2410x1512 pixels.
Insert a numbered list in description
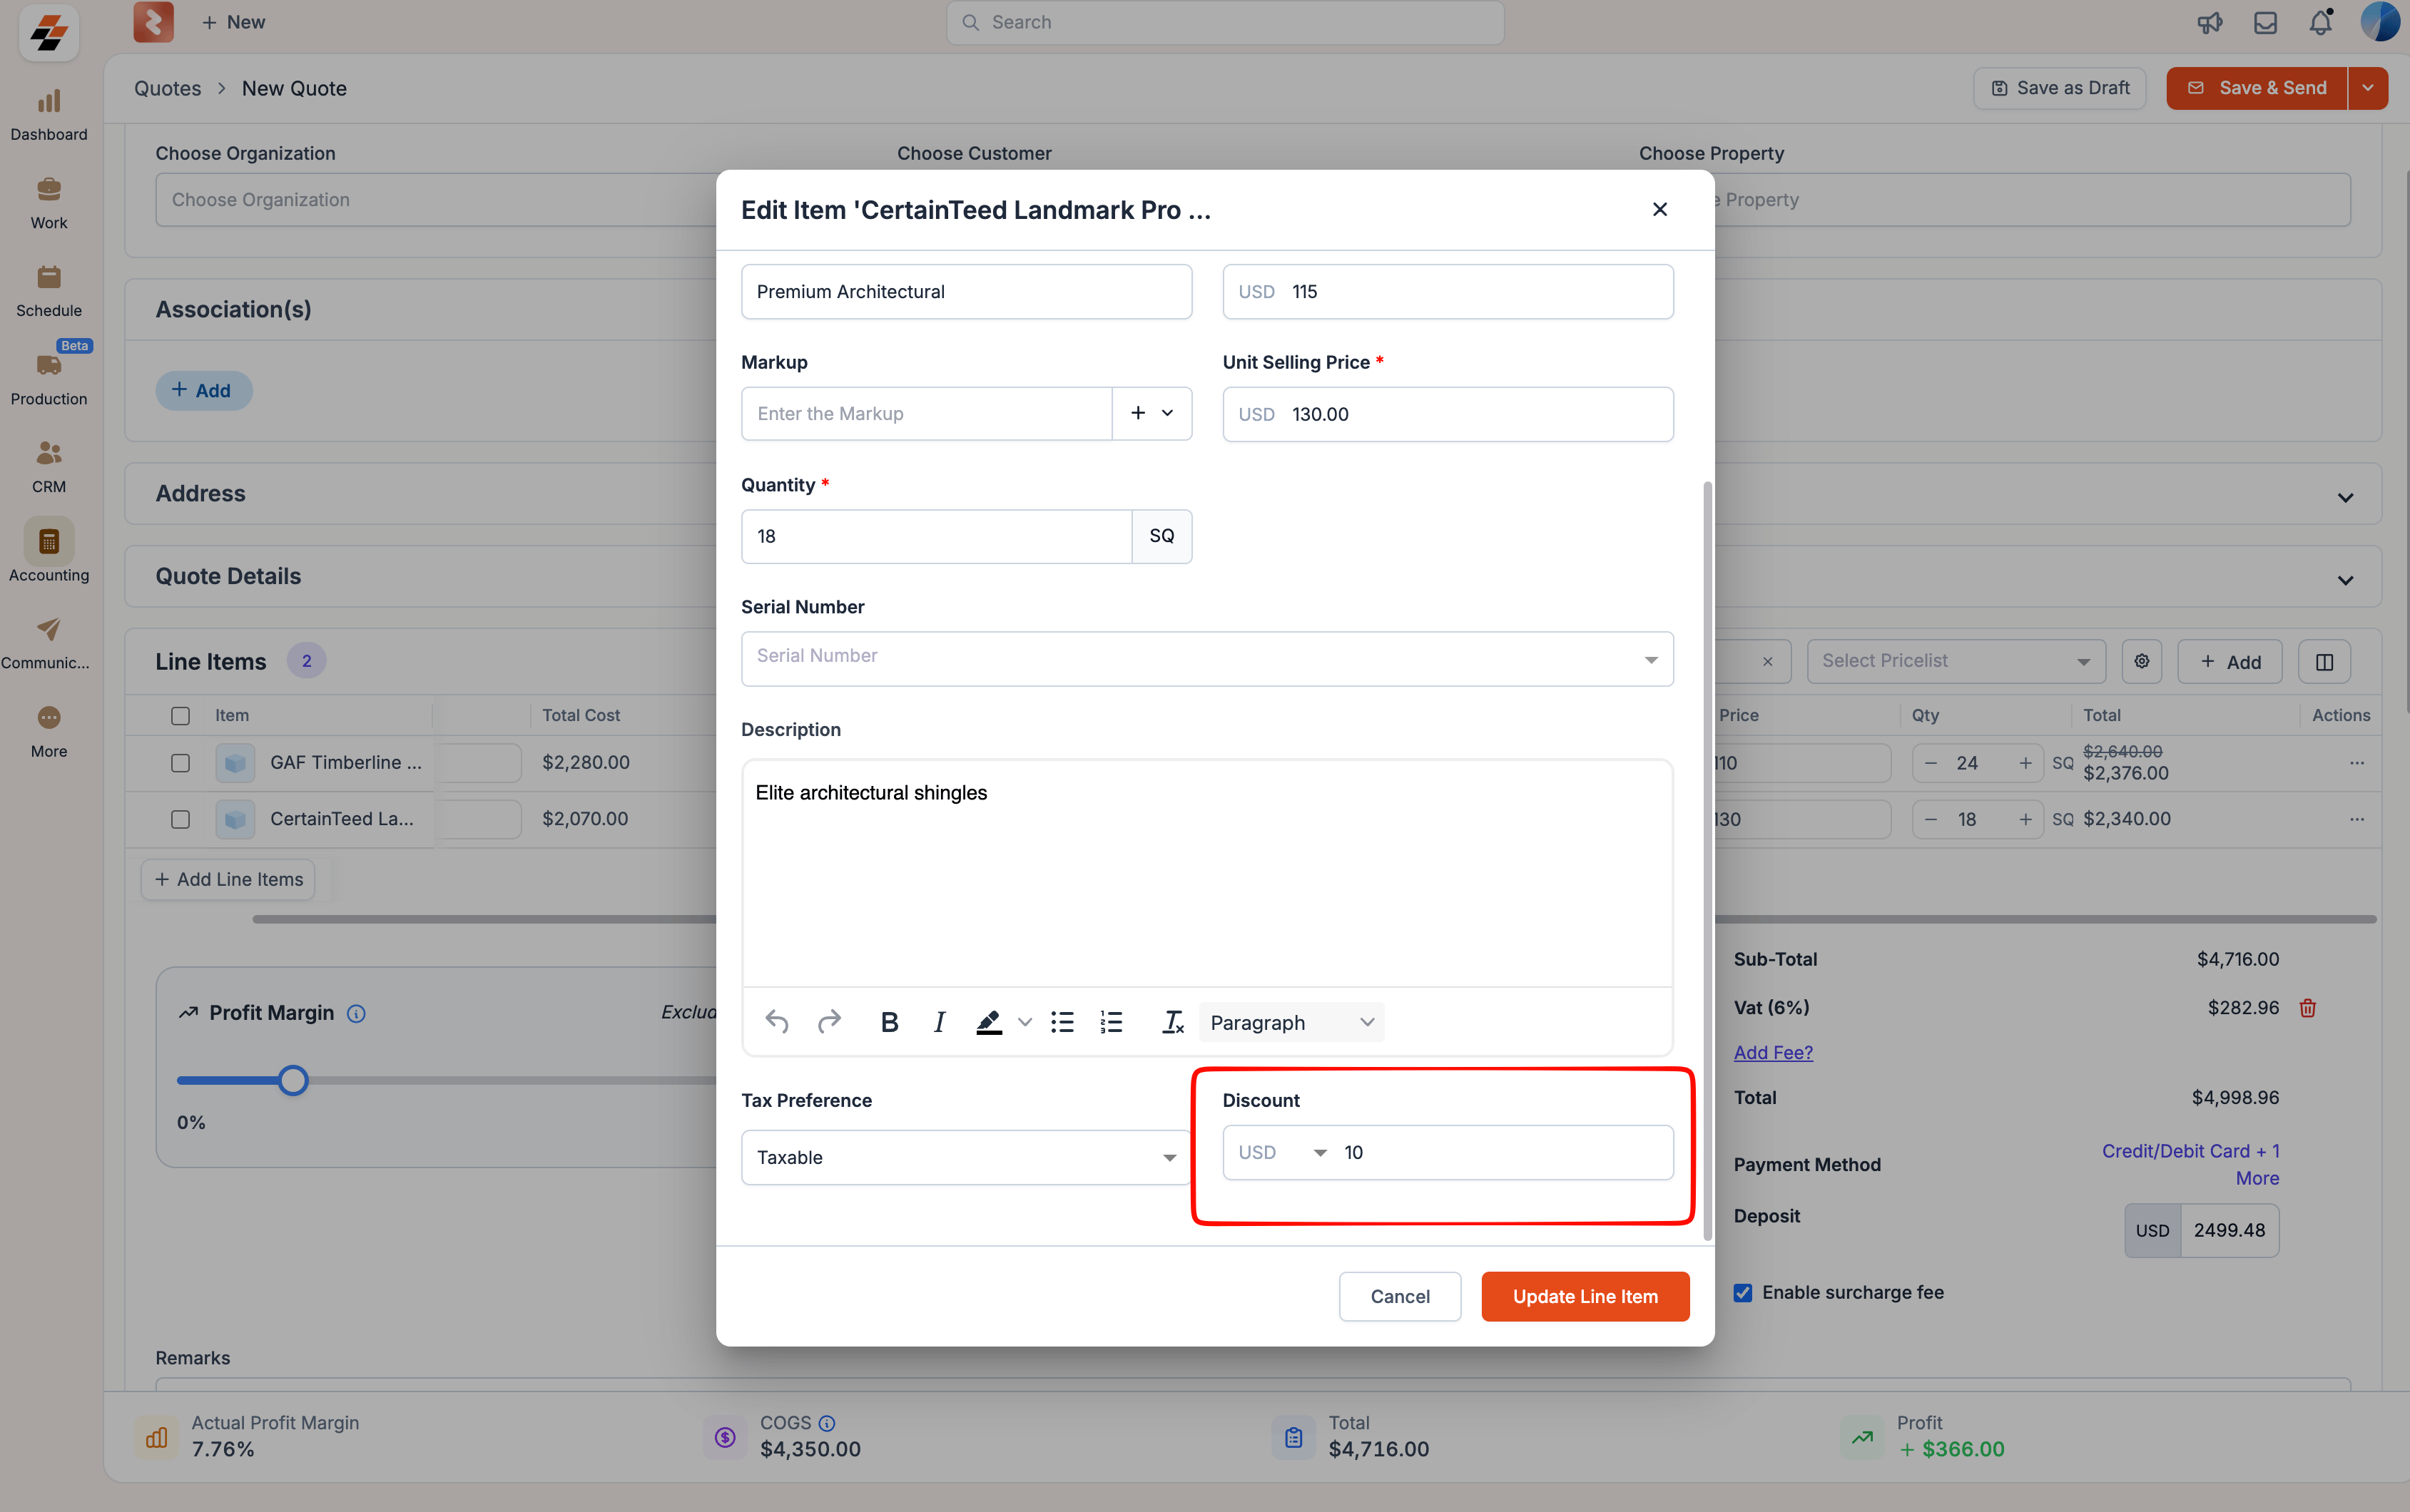1111,1022
